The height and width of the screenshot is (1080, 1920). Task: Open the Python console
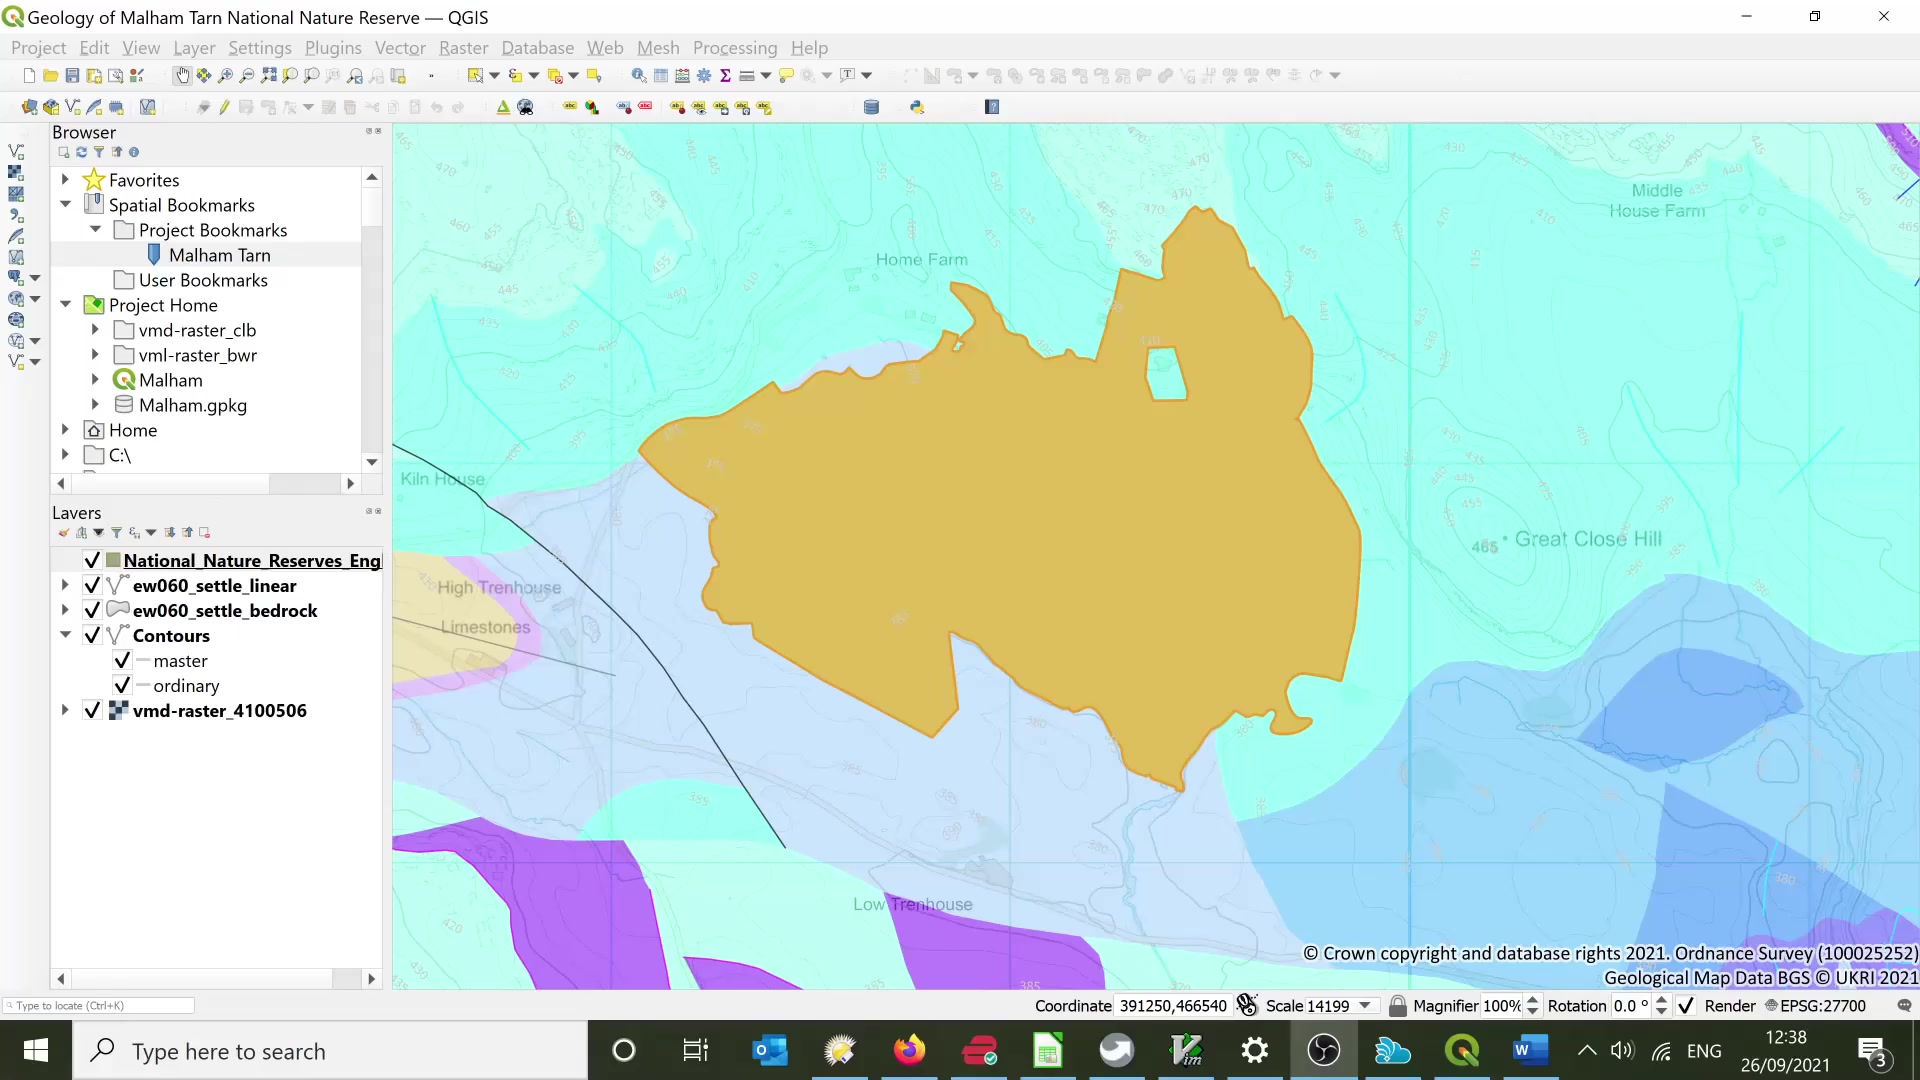917,107
